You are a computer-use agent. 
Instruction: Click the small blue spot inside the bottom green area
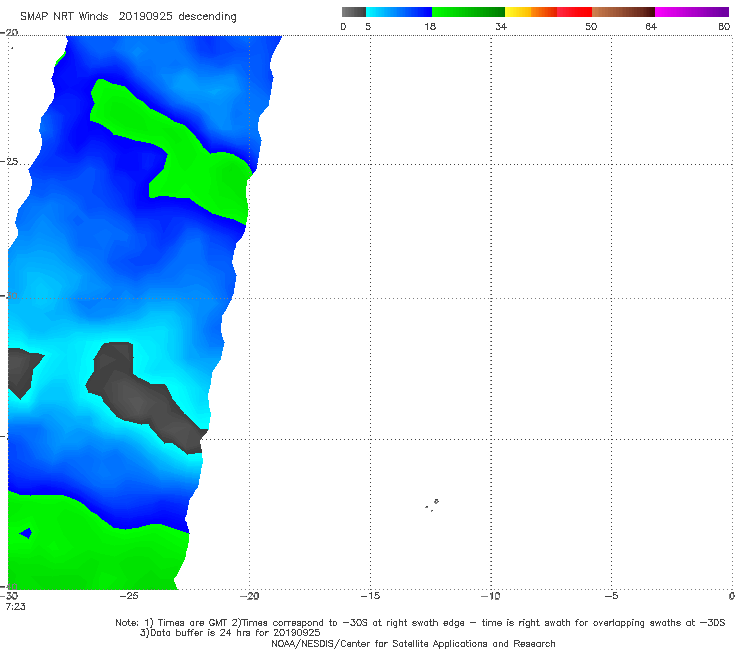coord(26,533)
